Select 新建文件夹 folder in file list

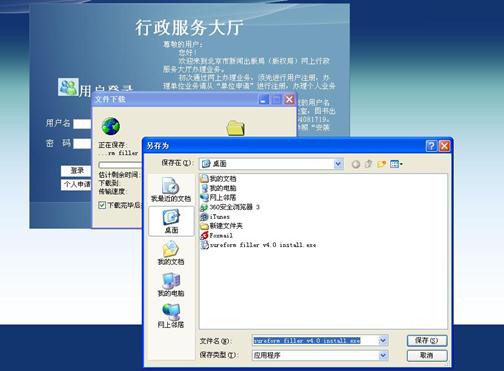point(222,226)
